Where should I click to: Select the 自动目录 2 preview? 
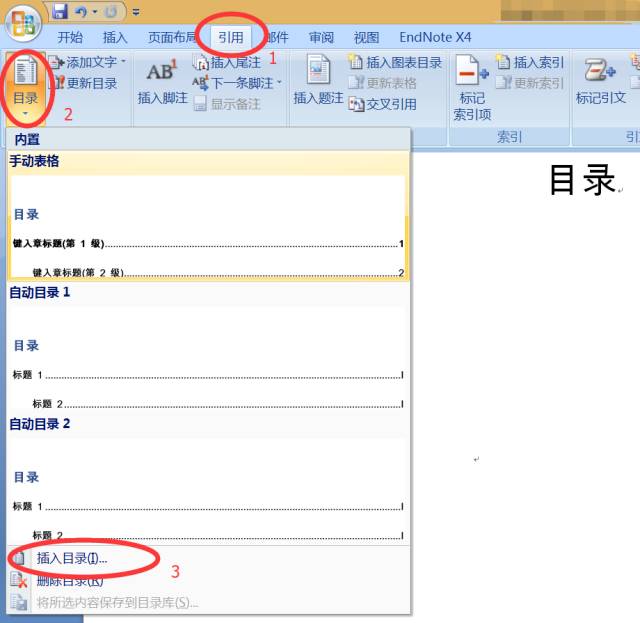pyautogui.click(x=208, y=479)
